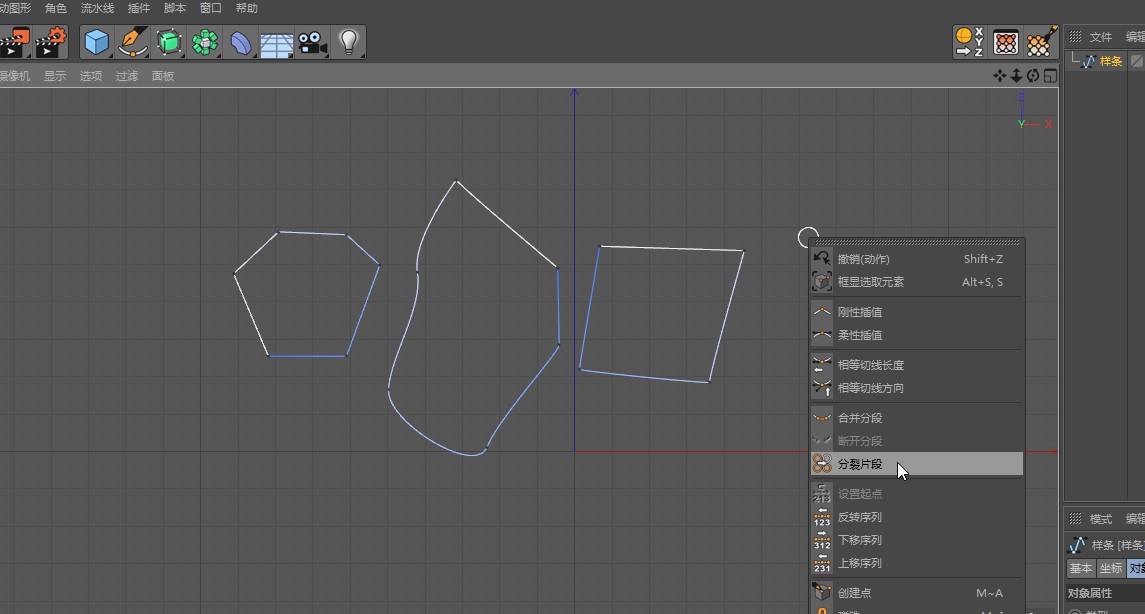The height and width of the screenshot is (614, 1145).
Task: Choose 相等切线长度 from context menu
Action: point(916,365)
